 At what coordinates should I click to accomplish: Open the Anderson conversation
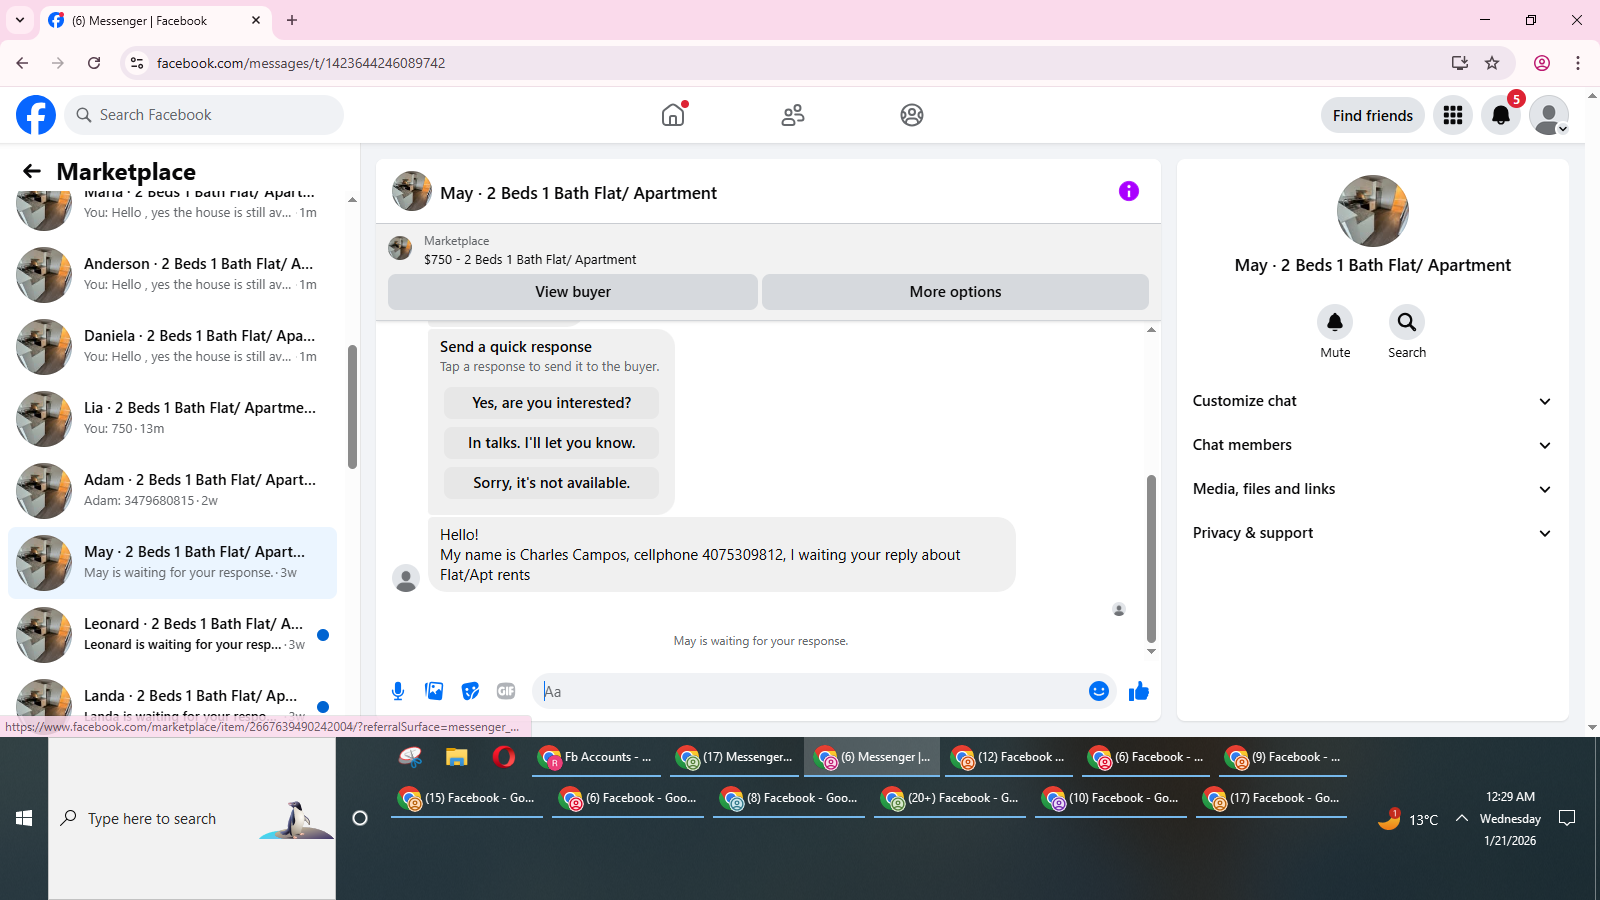point(172,274)
